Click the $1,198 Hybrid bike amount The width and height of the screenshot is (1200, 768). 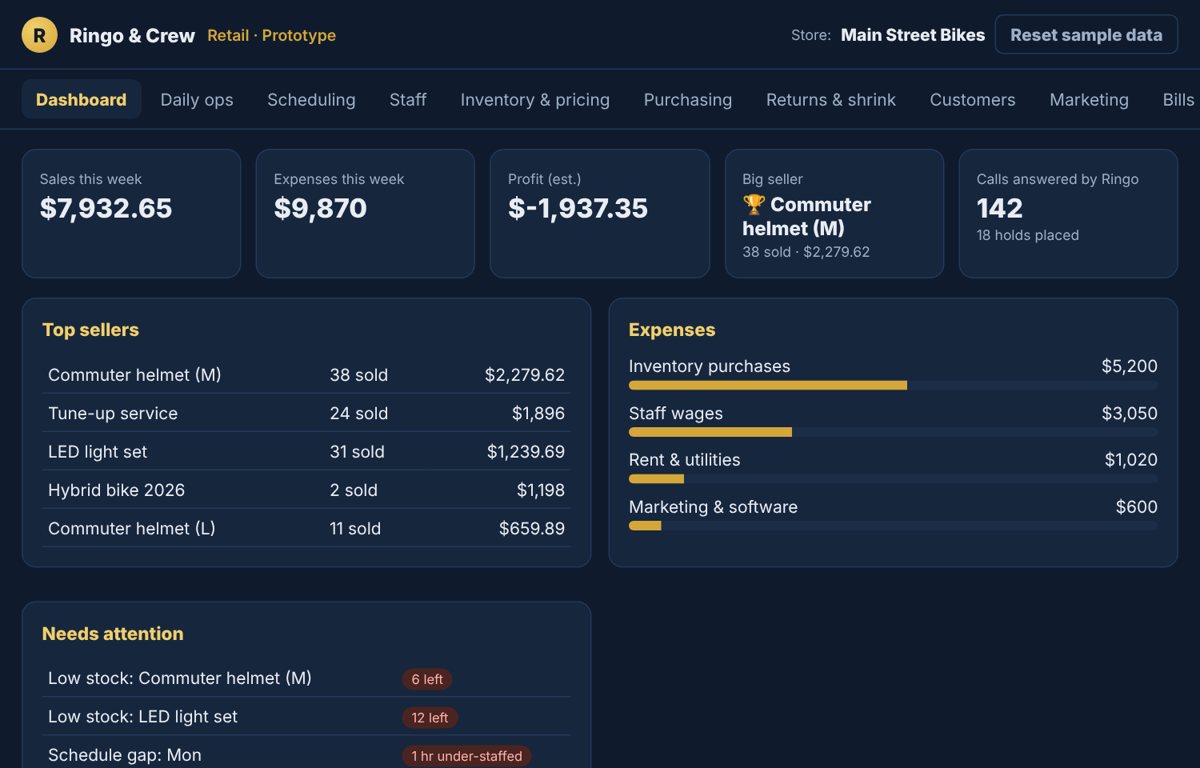[x=541, y=490]
